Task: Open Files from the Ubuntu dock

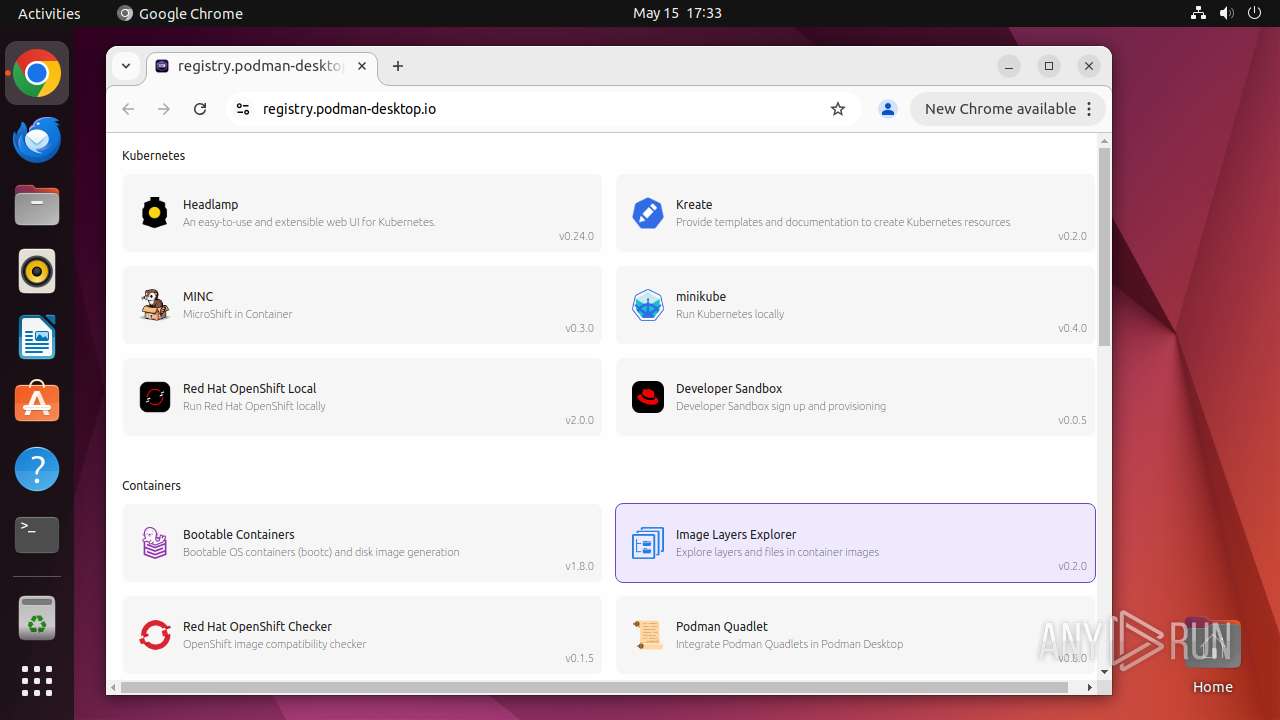Action: click(37, 206)
